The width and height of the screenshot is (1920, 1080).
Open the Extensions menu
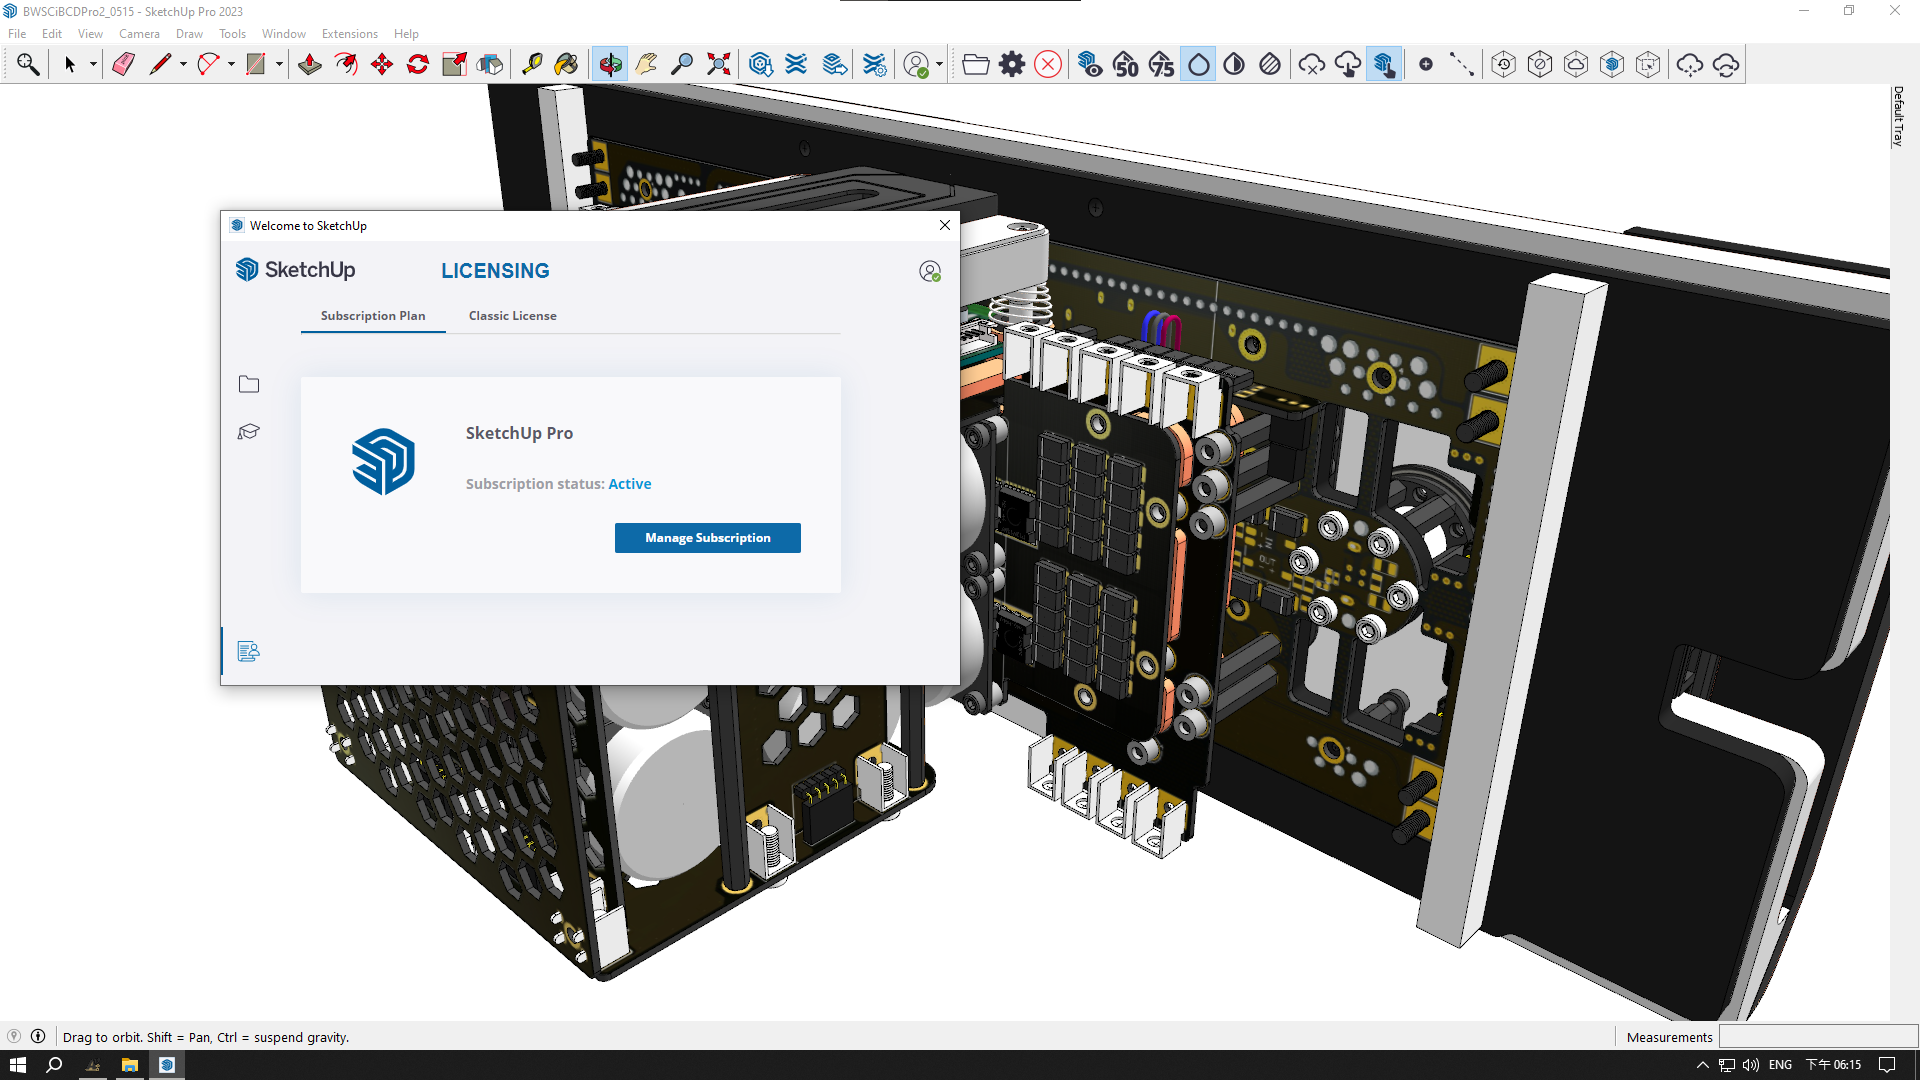click(x=349, y=33)
